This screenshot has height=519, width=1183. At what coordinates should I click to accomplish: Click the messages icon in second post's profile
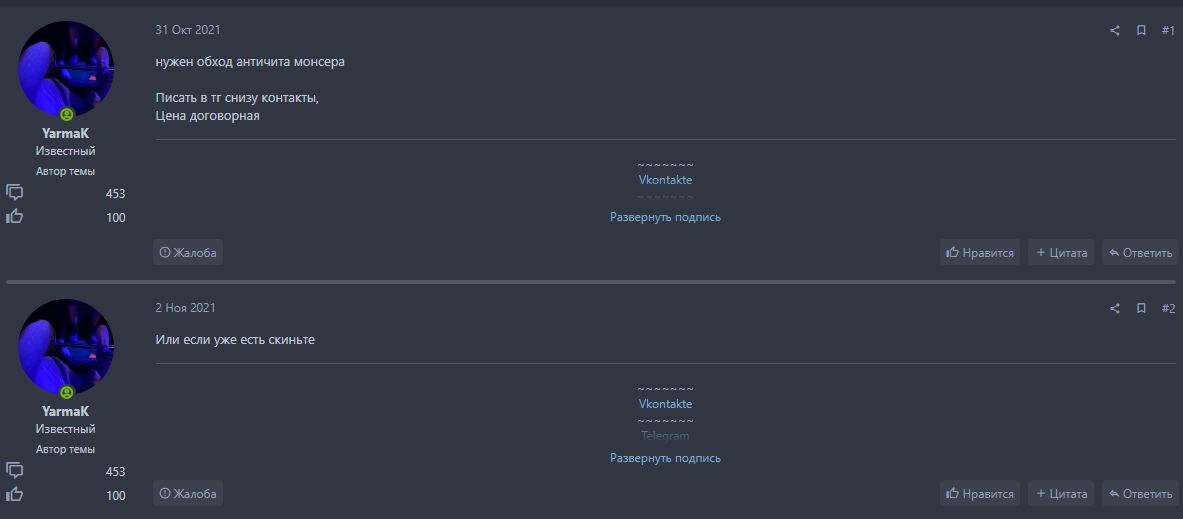15,471
